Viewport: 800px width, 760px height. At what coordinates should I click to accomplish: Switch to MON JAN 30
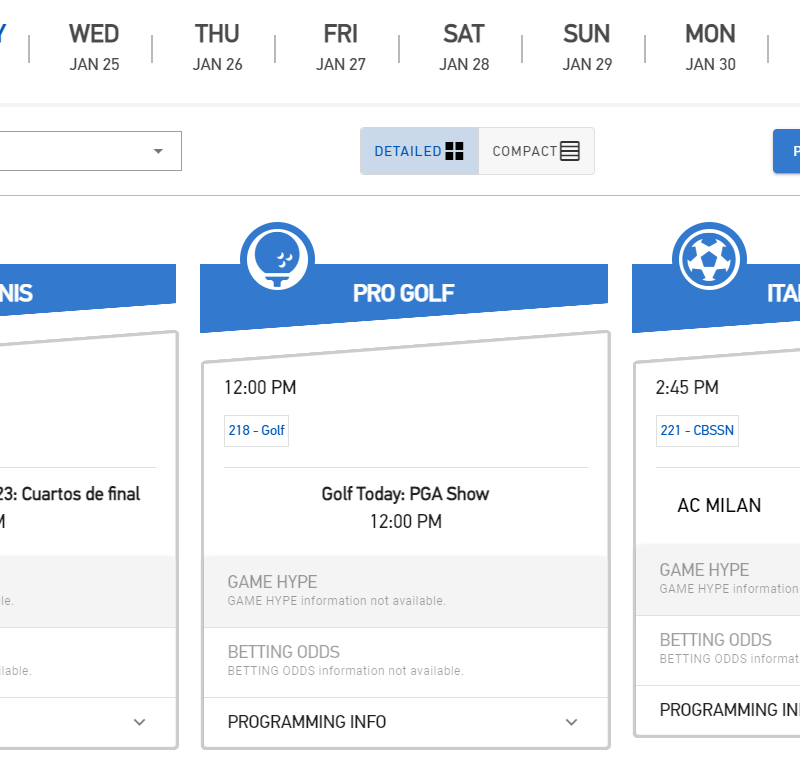click(x=710, y=46)
